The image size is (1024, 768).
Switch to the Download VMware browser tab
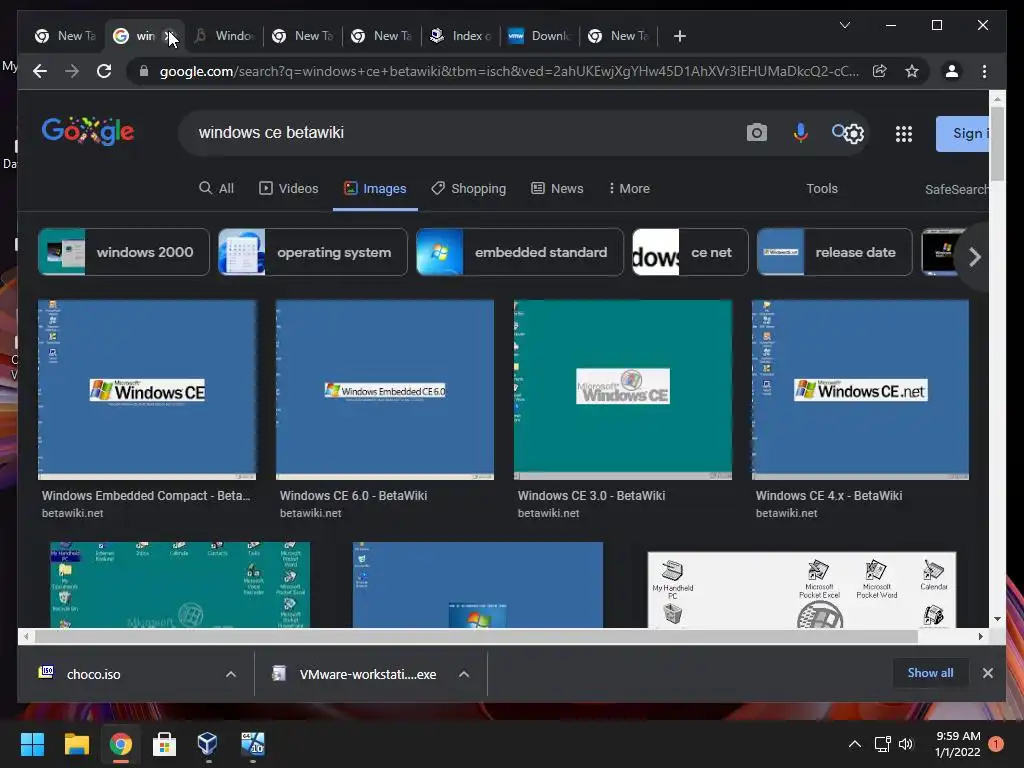coord(539,36)
